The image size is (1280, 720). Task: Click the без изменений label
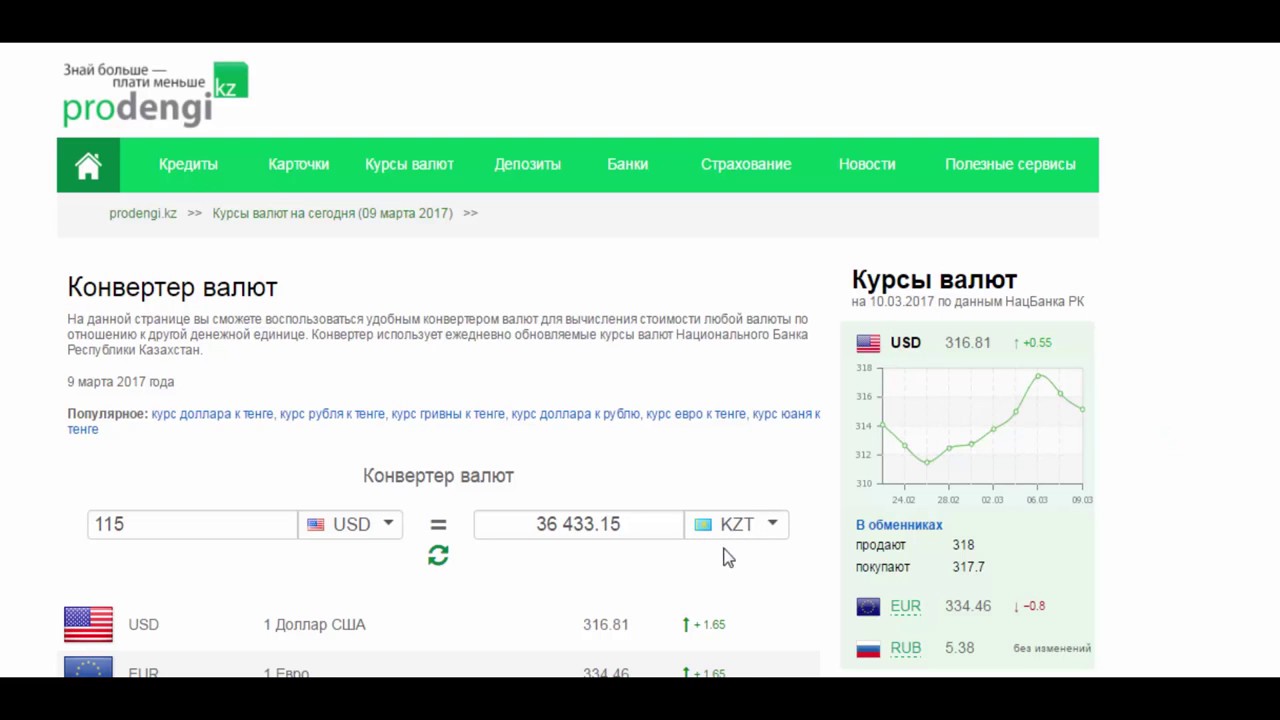[1052, 648]
